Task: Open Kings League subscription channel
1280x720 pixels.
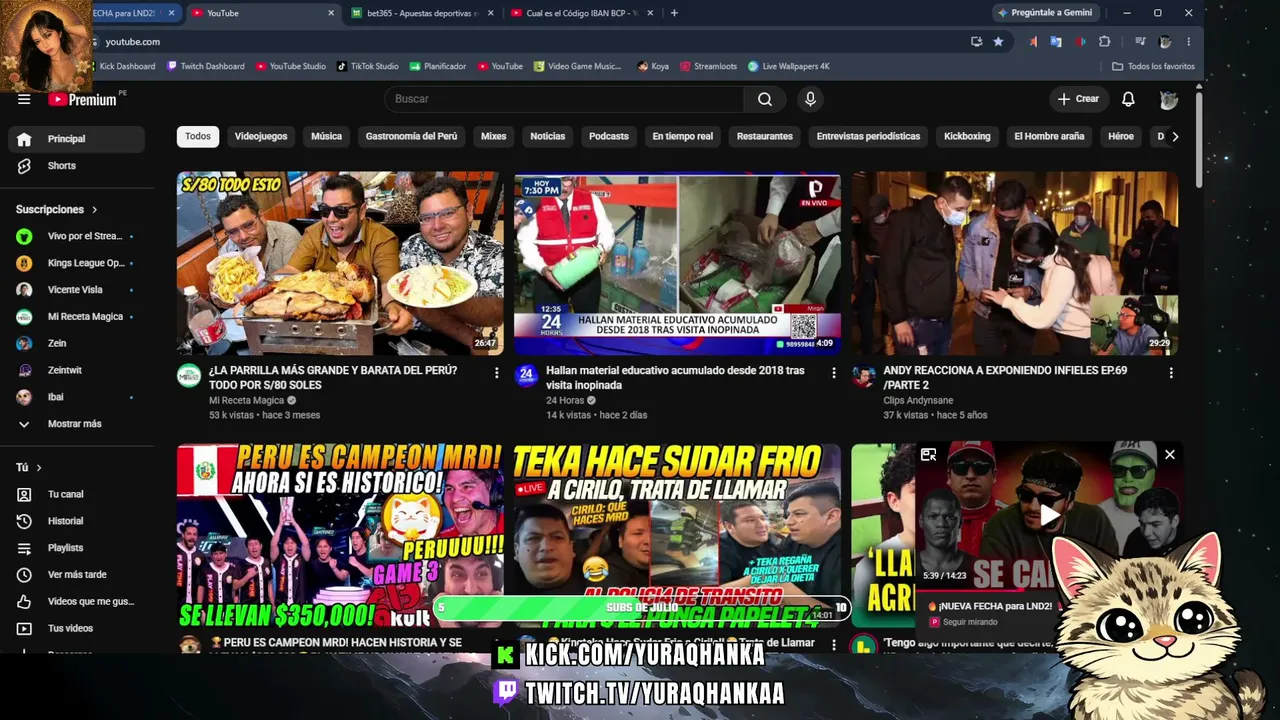Action: click(76, 264)
